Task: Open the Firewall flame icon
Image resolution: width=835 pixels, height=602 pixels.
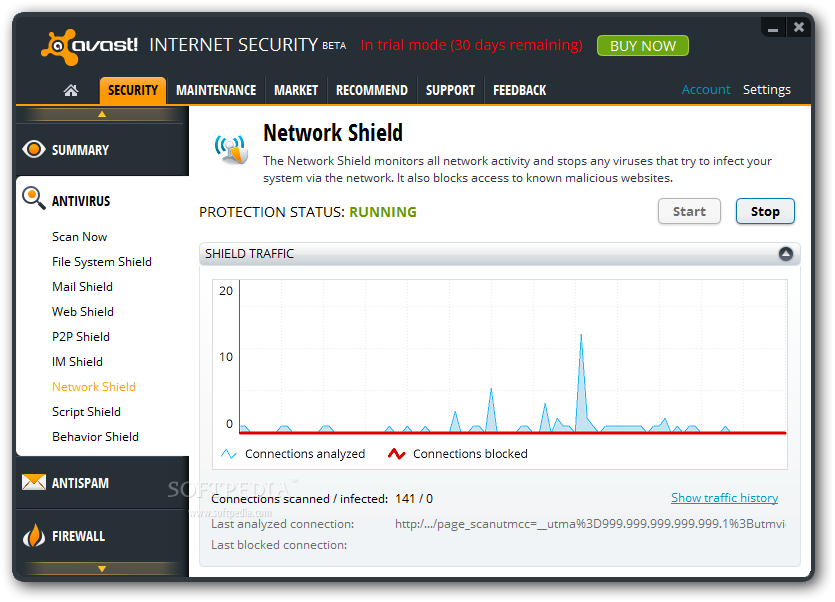Action: coord(34,535)
